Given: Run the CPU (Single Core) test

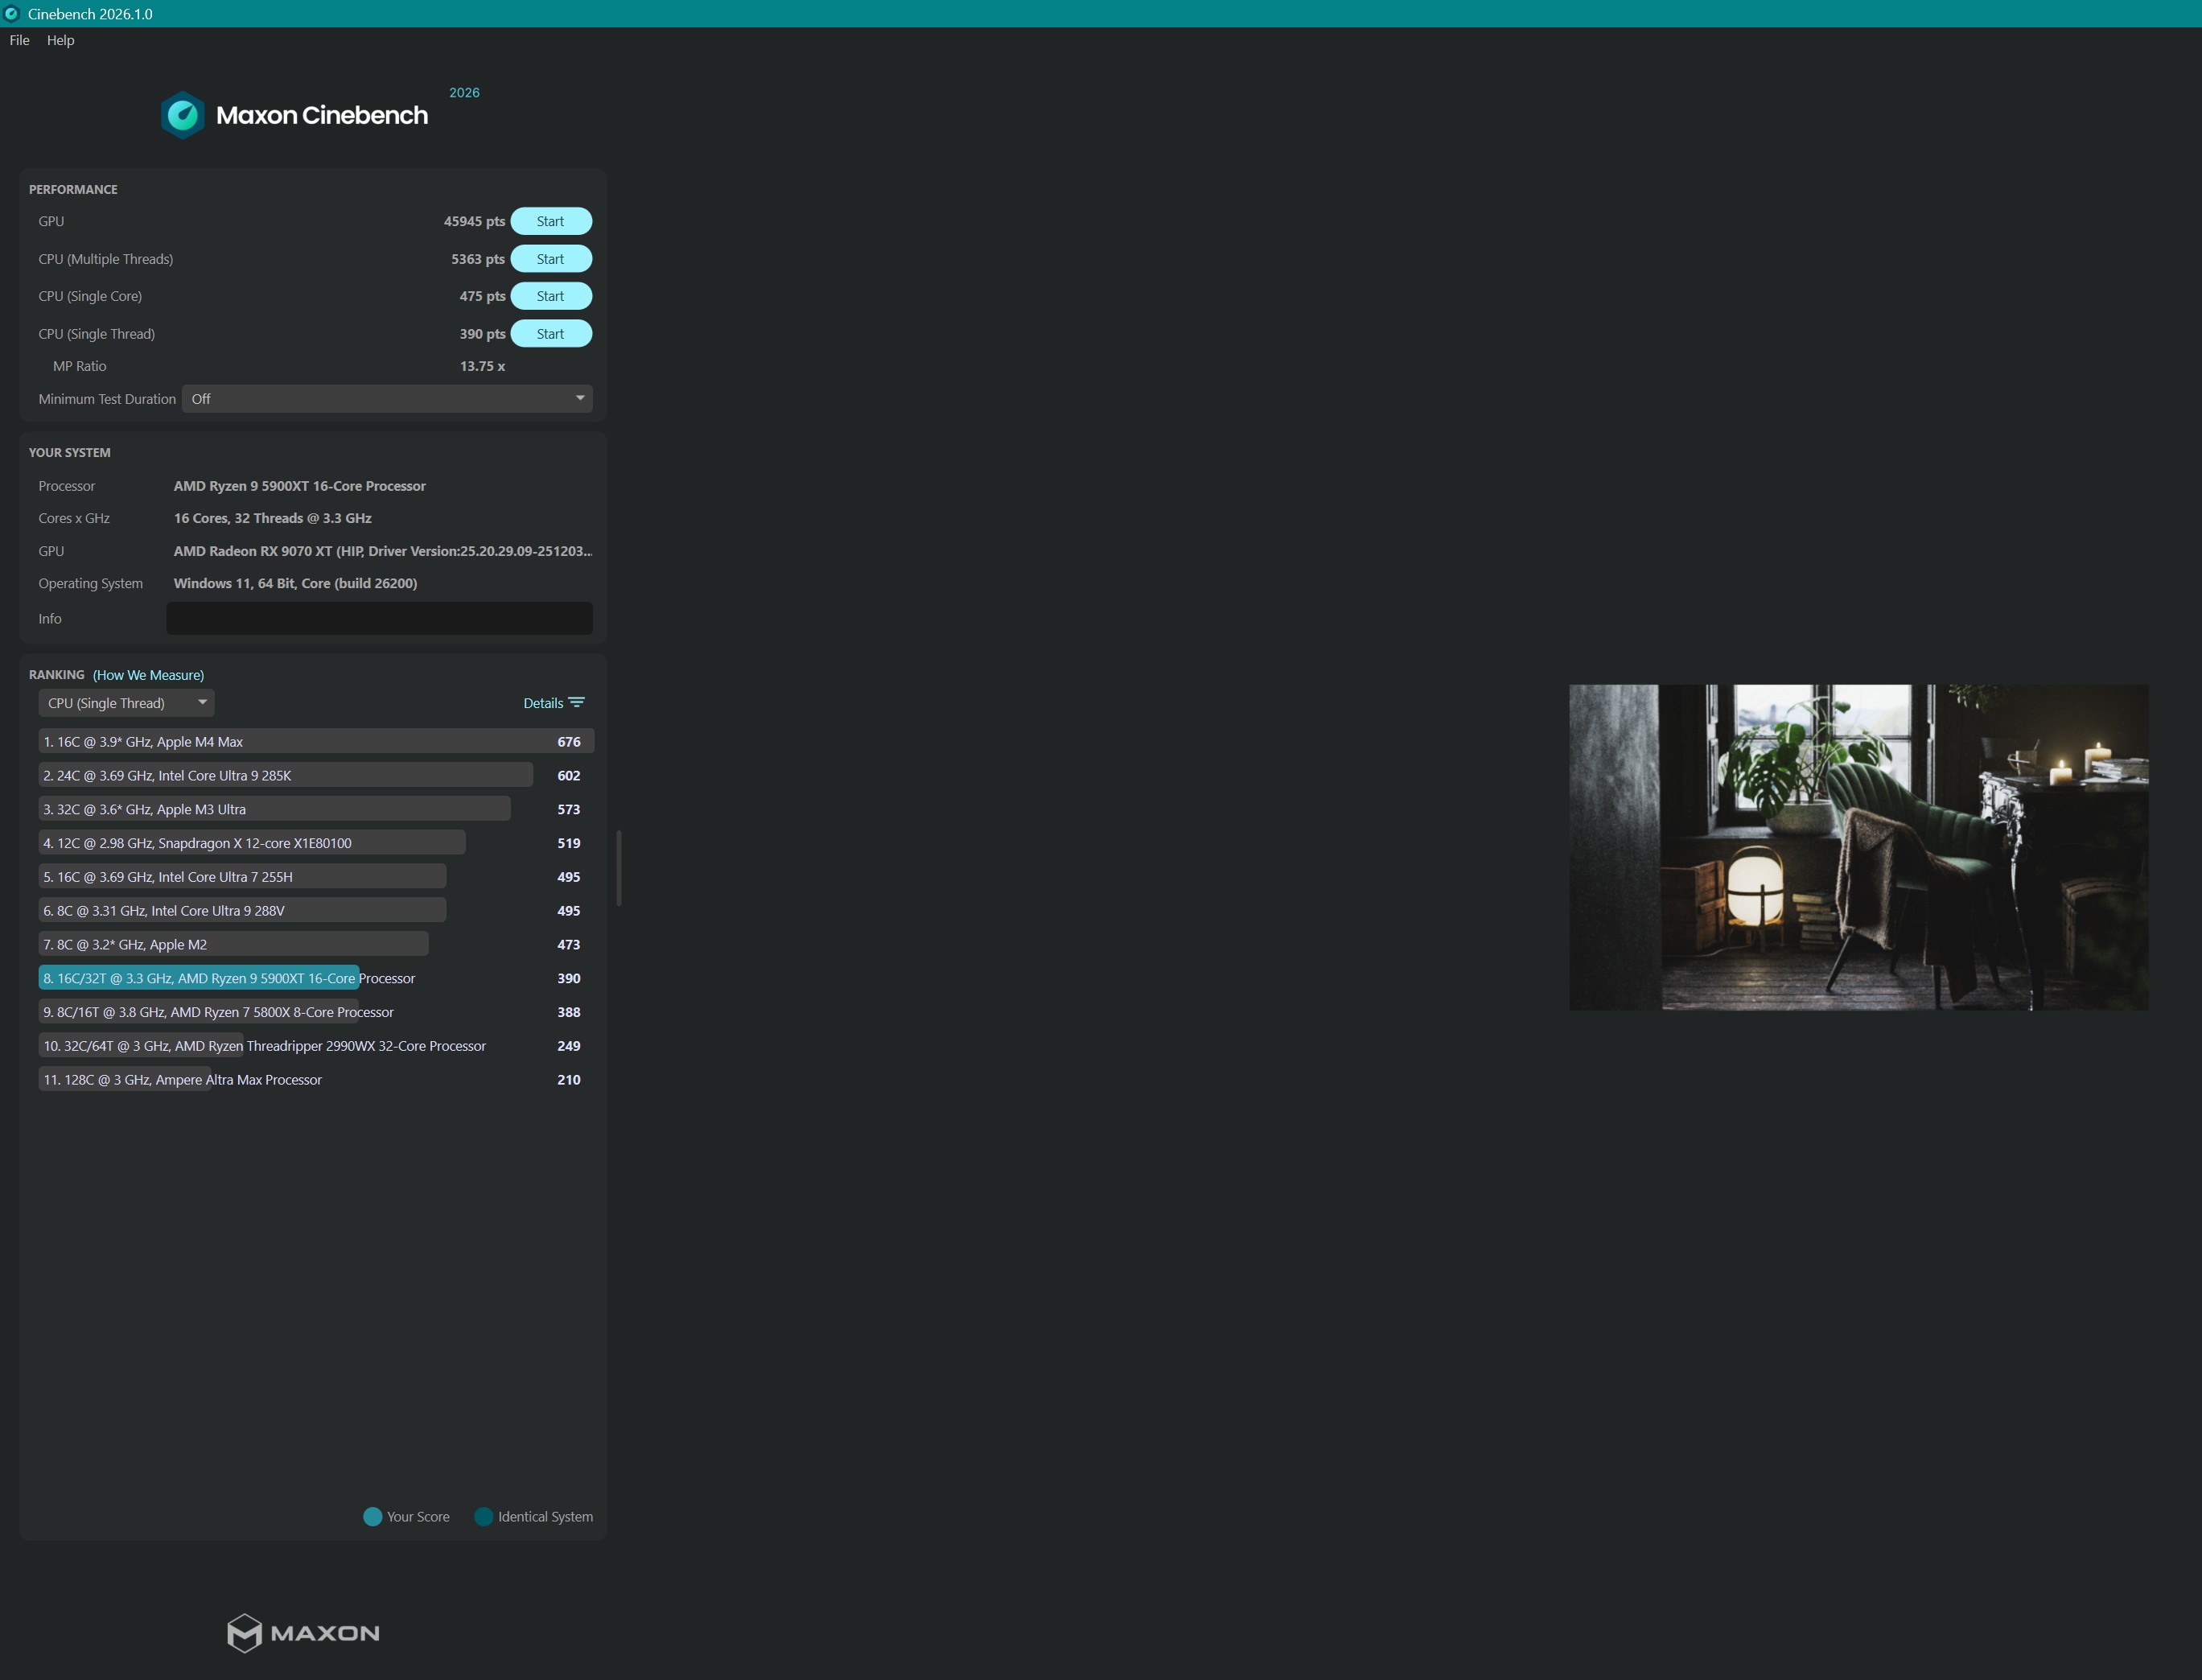Looking at the screenshot, I should 551,296.
